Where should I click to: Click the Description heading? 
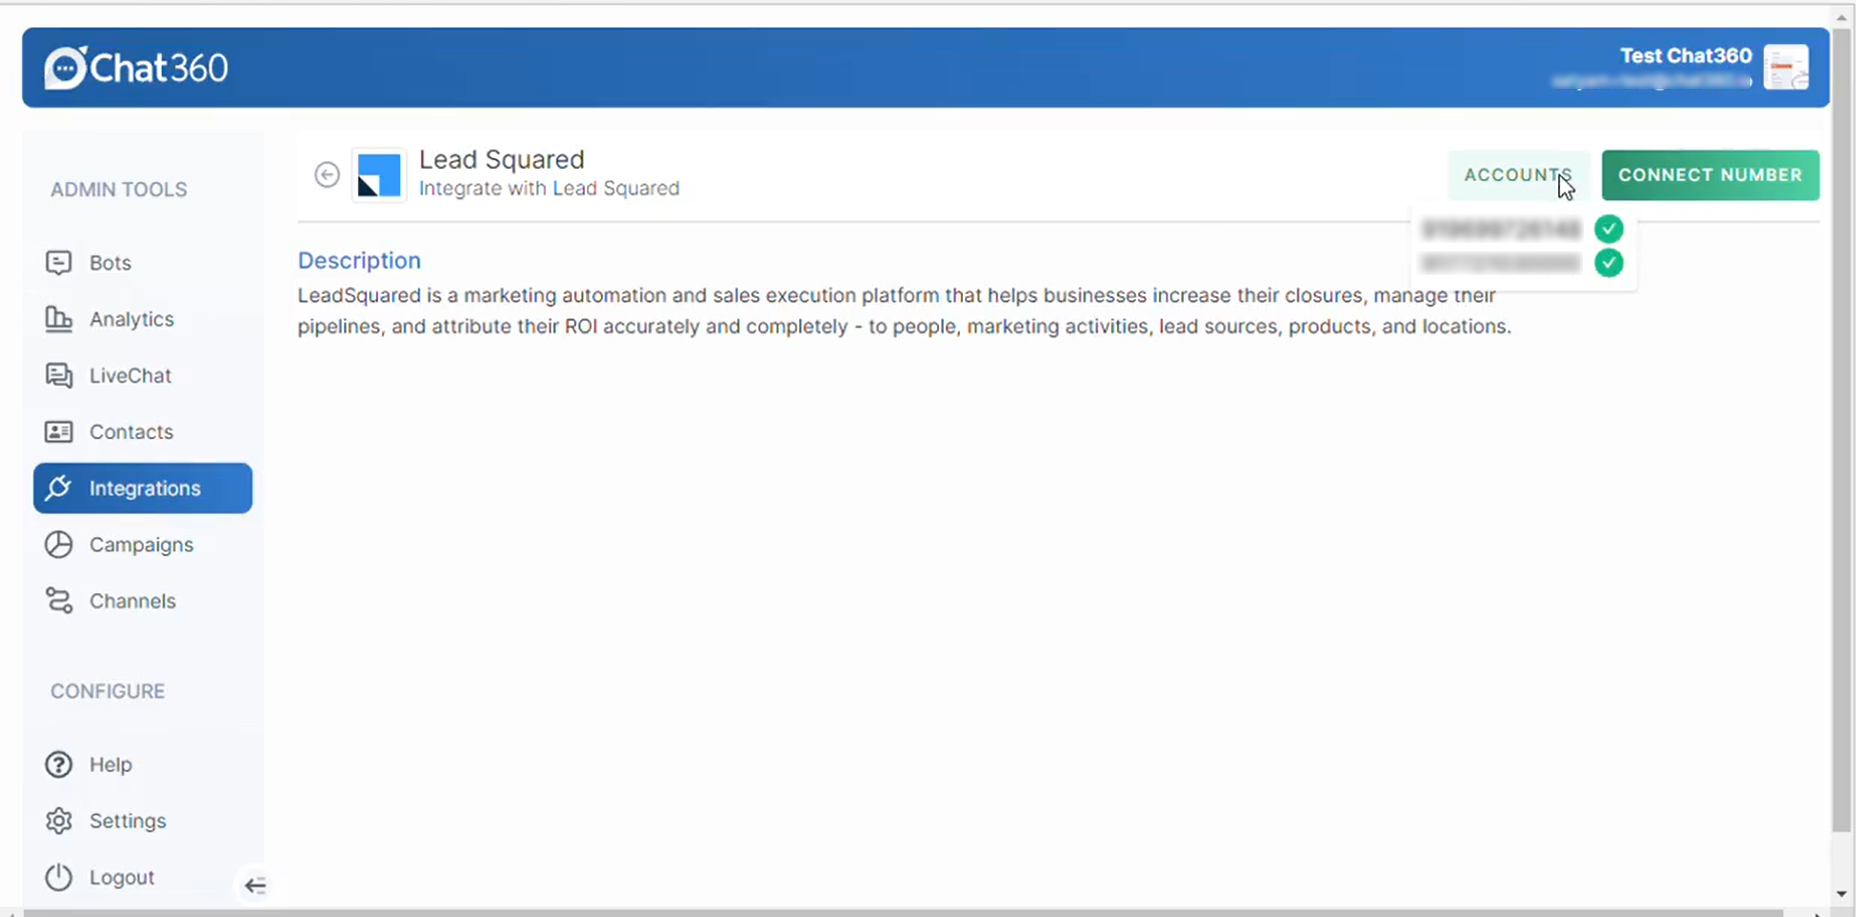pos(359,260)
